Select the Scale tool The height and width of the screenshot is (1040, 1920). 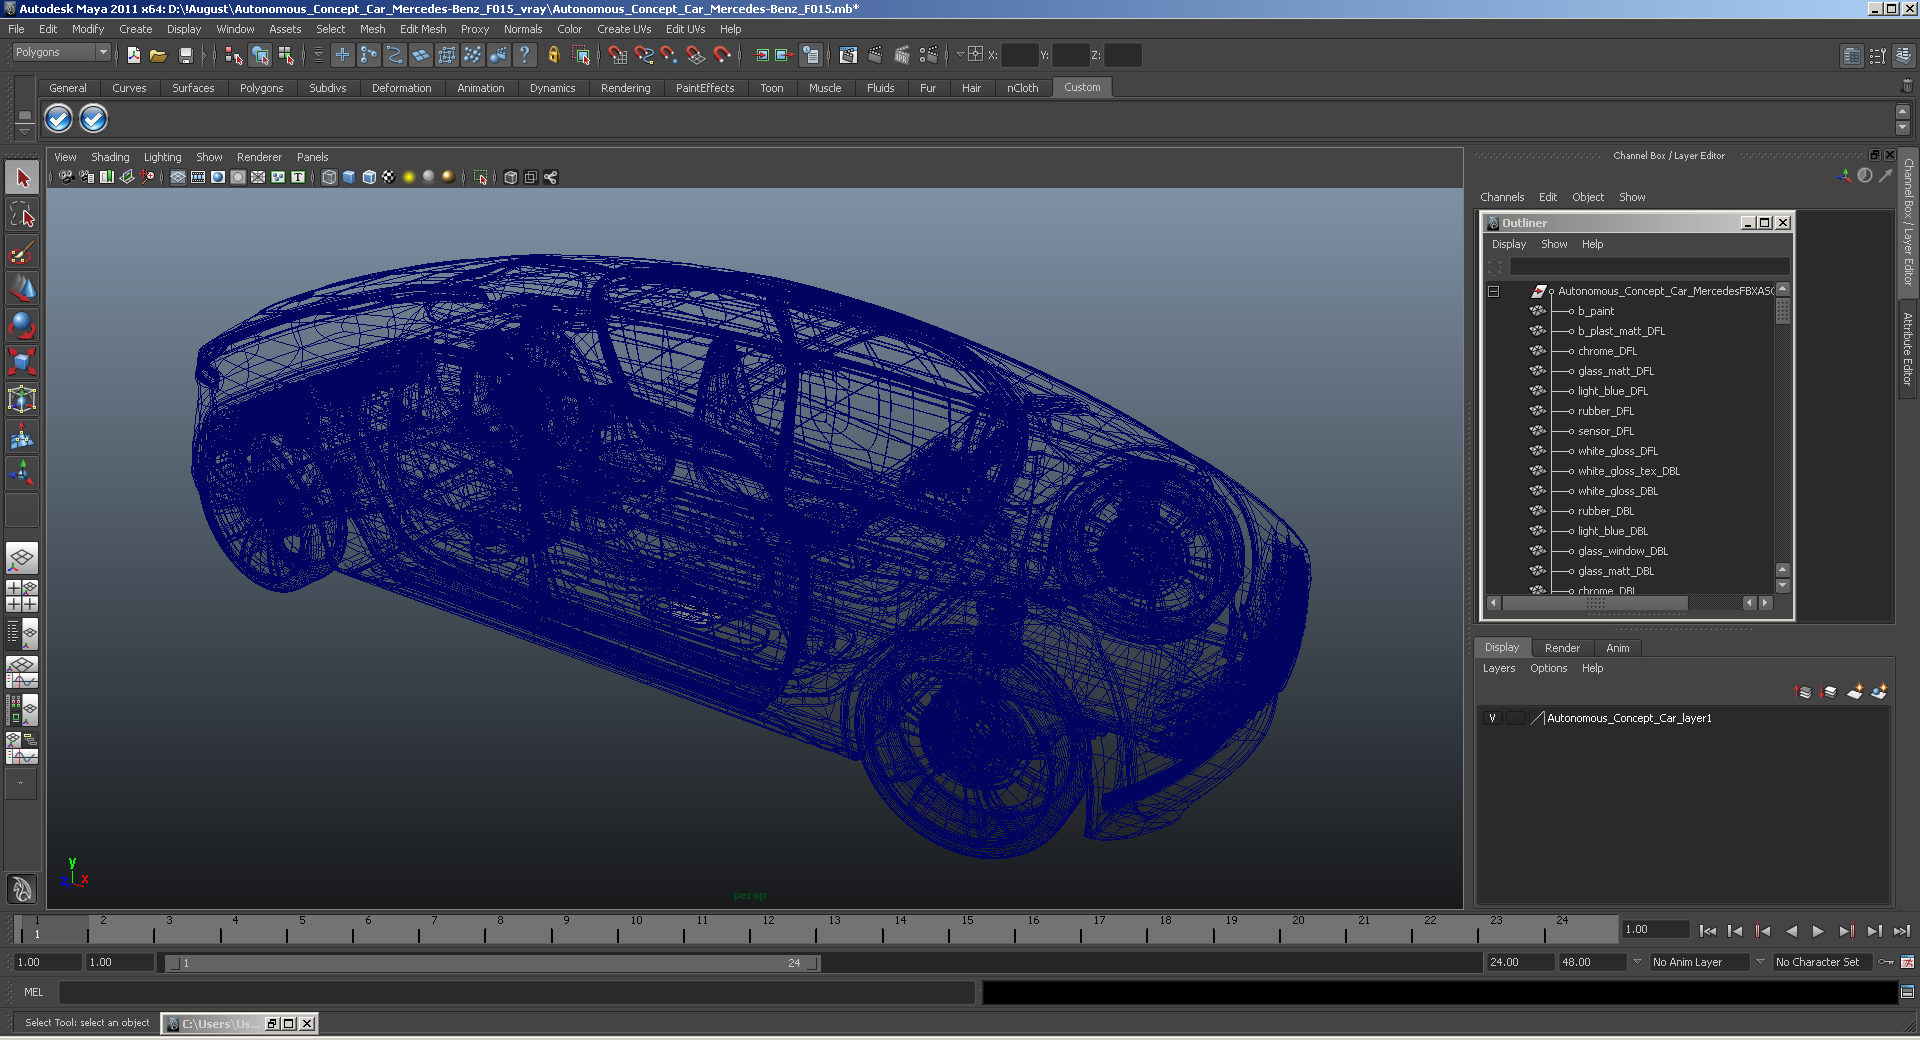pos(22,361)
